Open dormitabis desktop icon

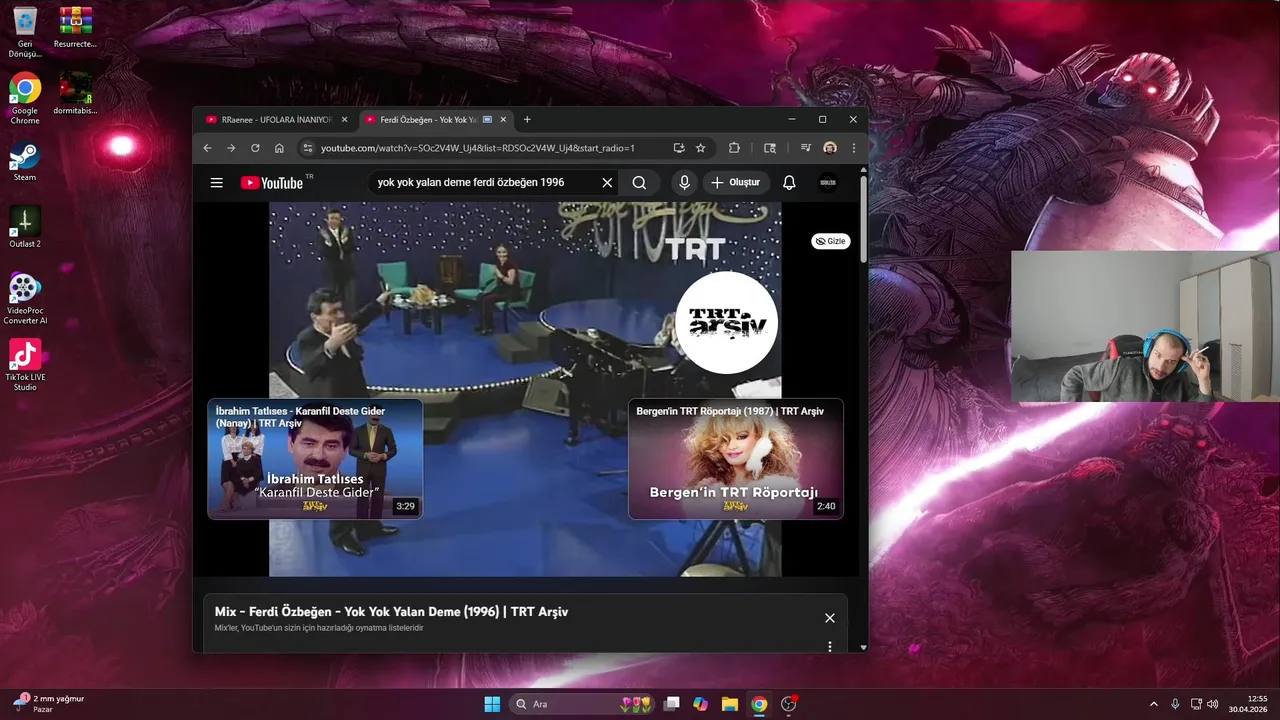75,94
